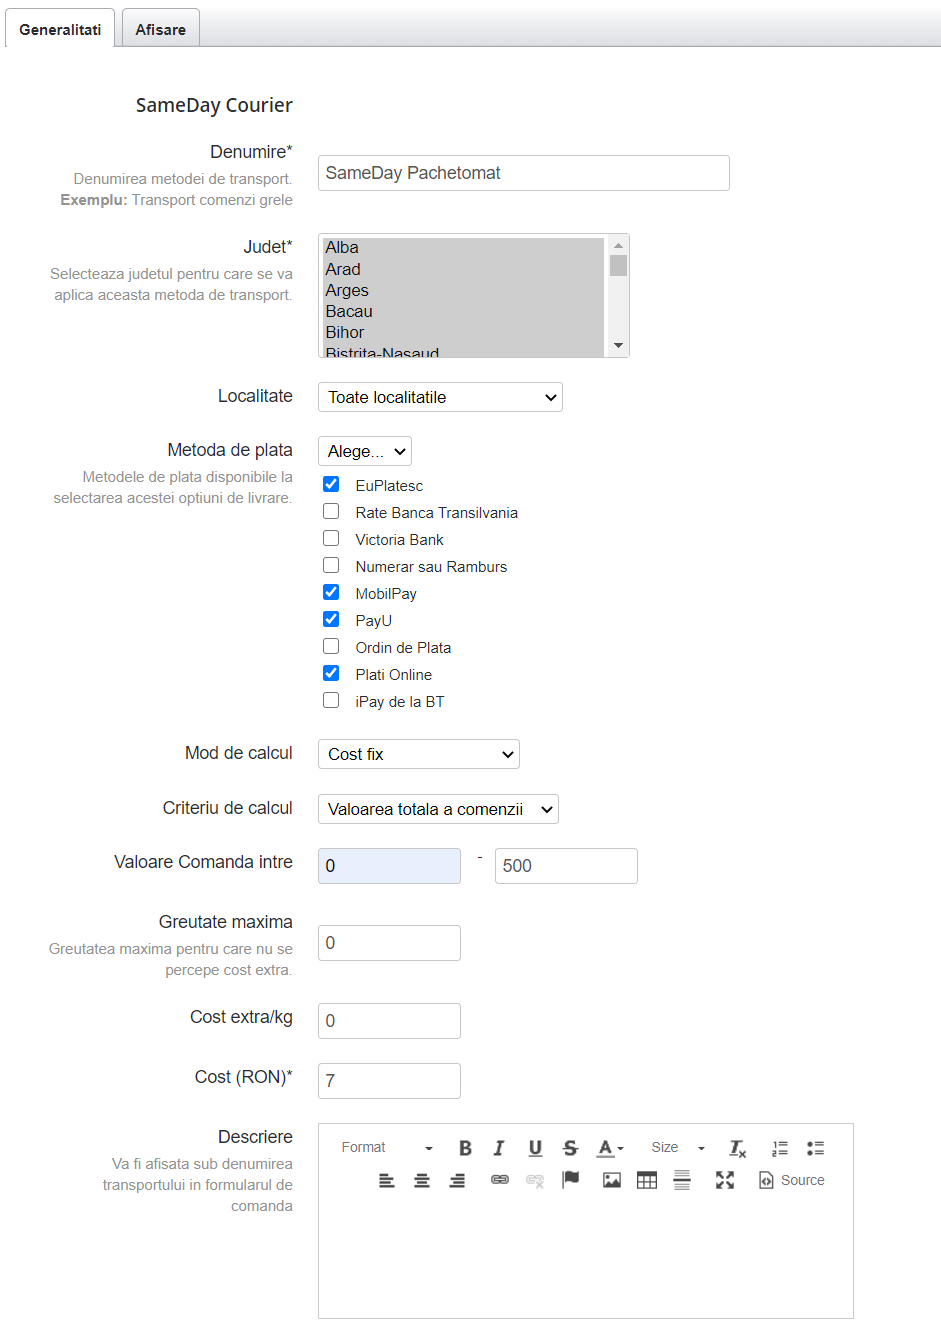Insert a numbered list
Viewport: 941px width, 1329px height.
780,1148
